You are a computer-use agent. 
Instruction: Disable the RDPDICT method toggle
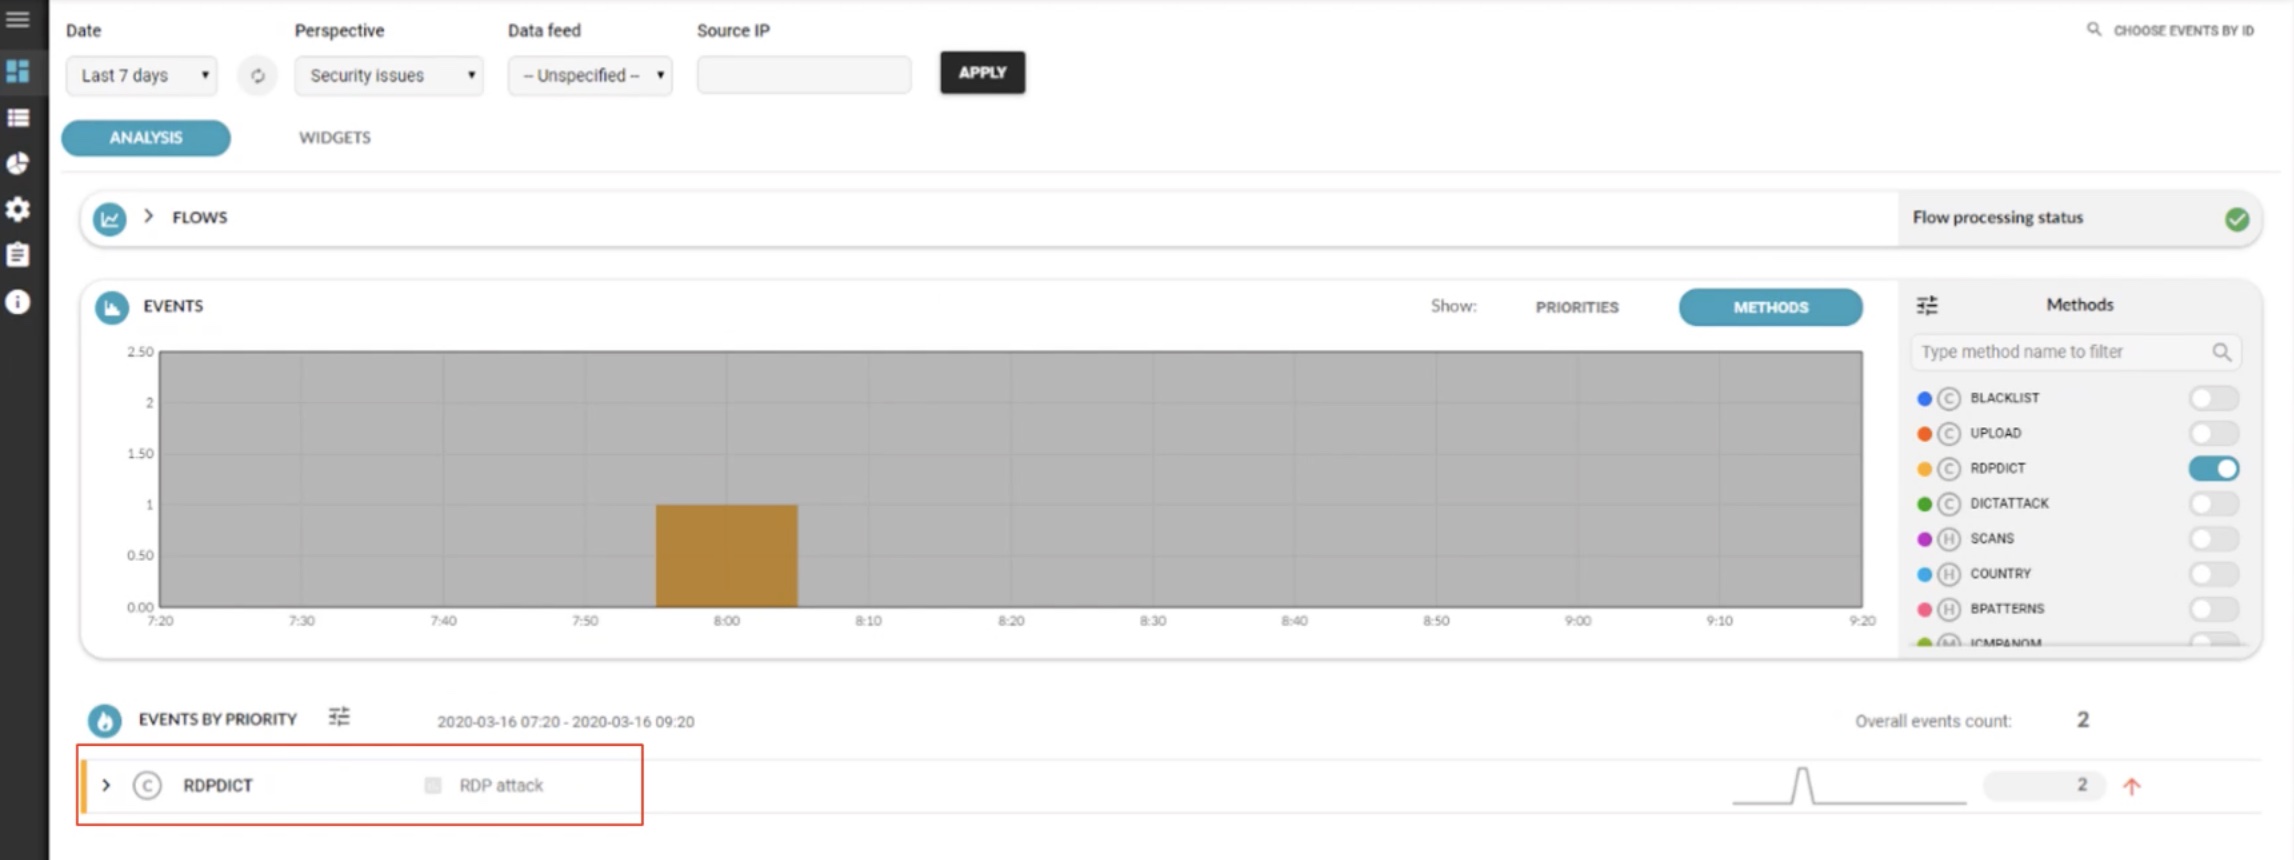click(2213, 468)
